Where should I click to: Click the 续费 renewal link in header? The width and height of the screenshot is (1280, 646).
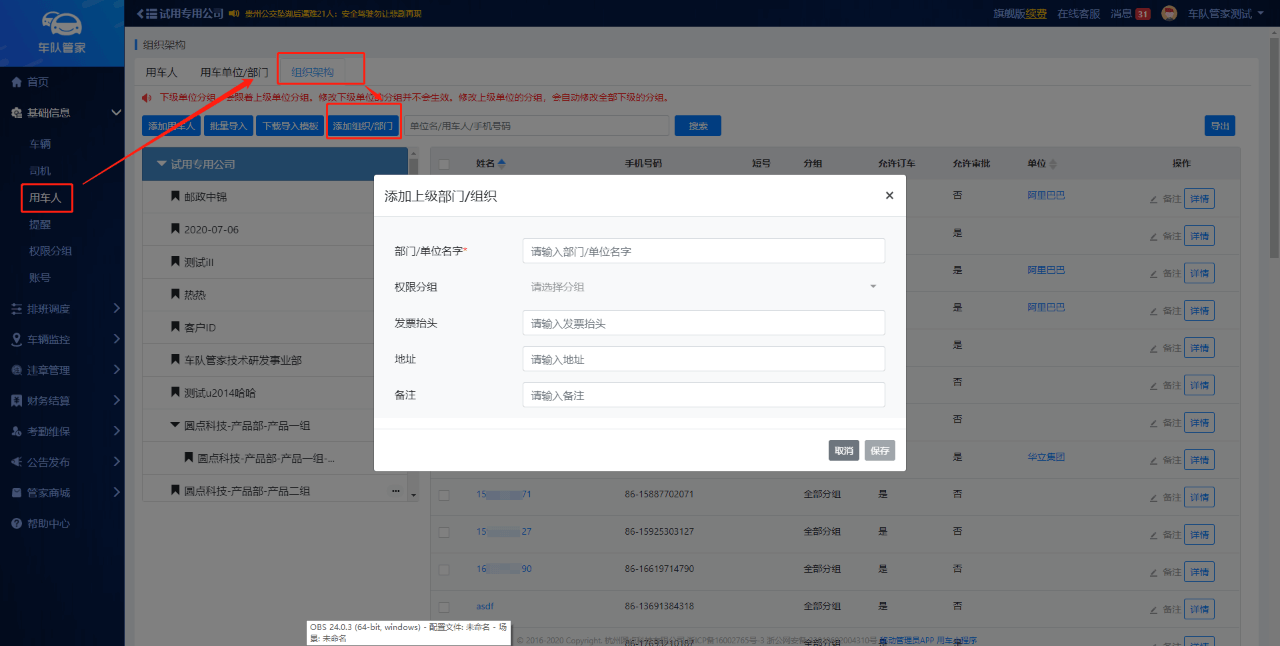[x=1036, y=13]
